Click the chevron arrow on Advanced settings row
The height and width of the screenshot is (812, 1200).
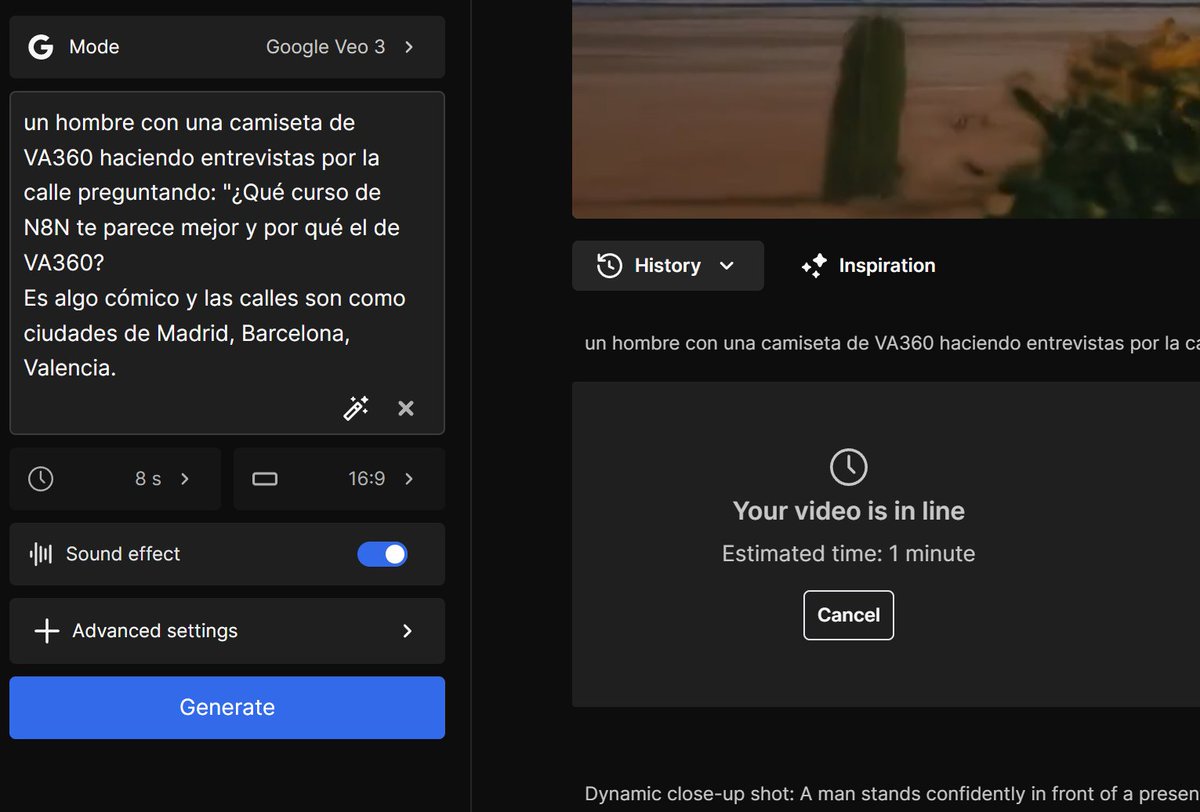(x=407, y=631)
